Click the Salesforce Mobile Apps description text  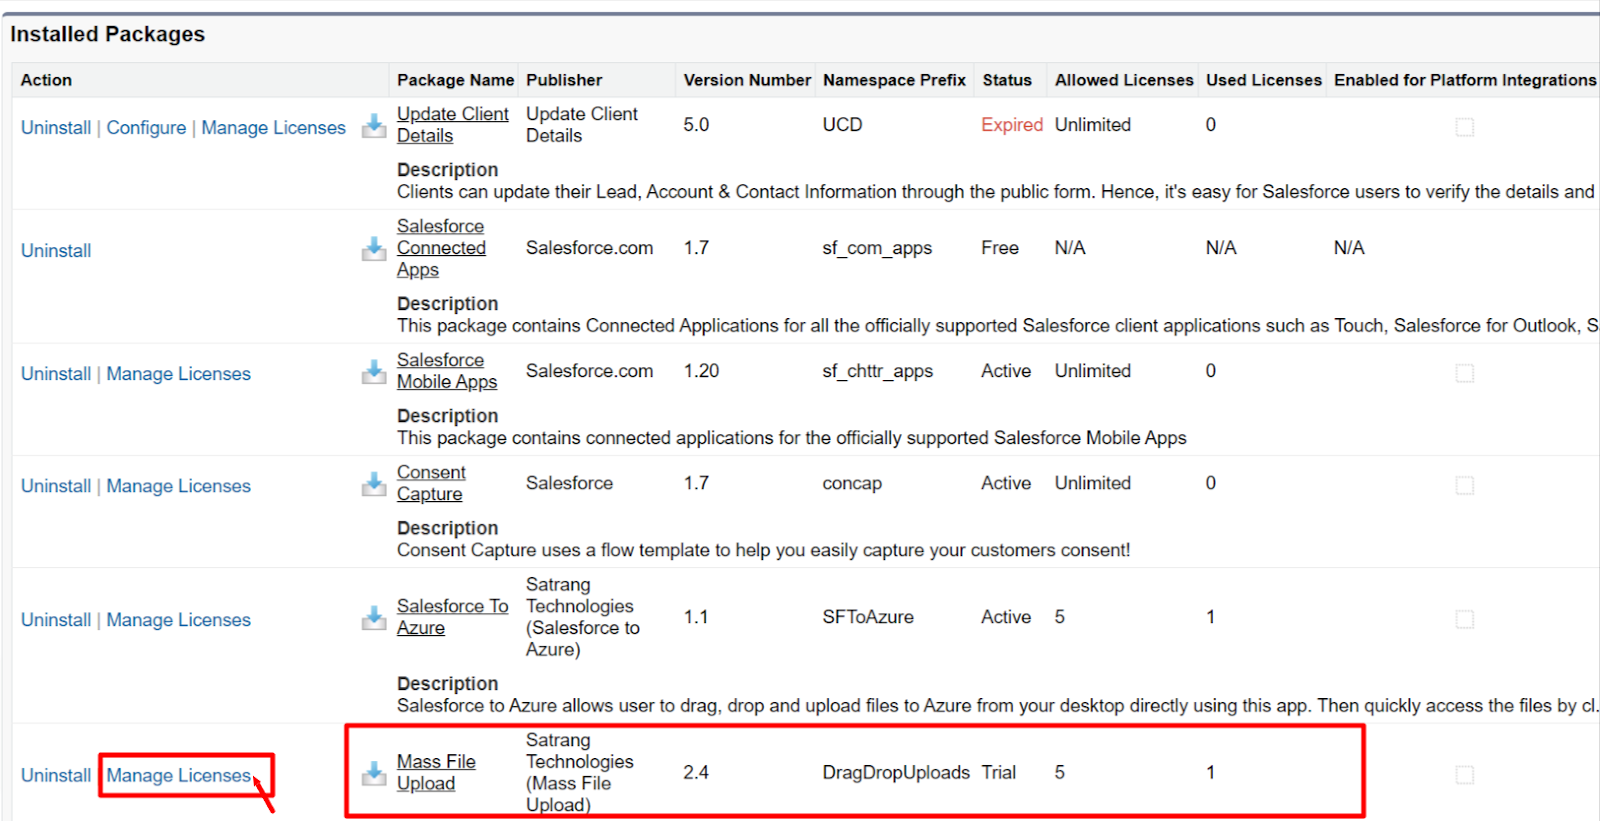791,438
